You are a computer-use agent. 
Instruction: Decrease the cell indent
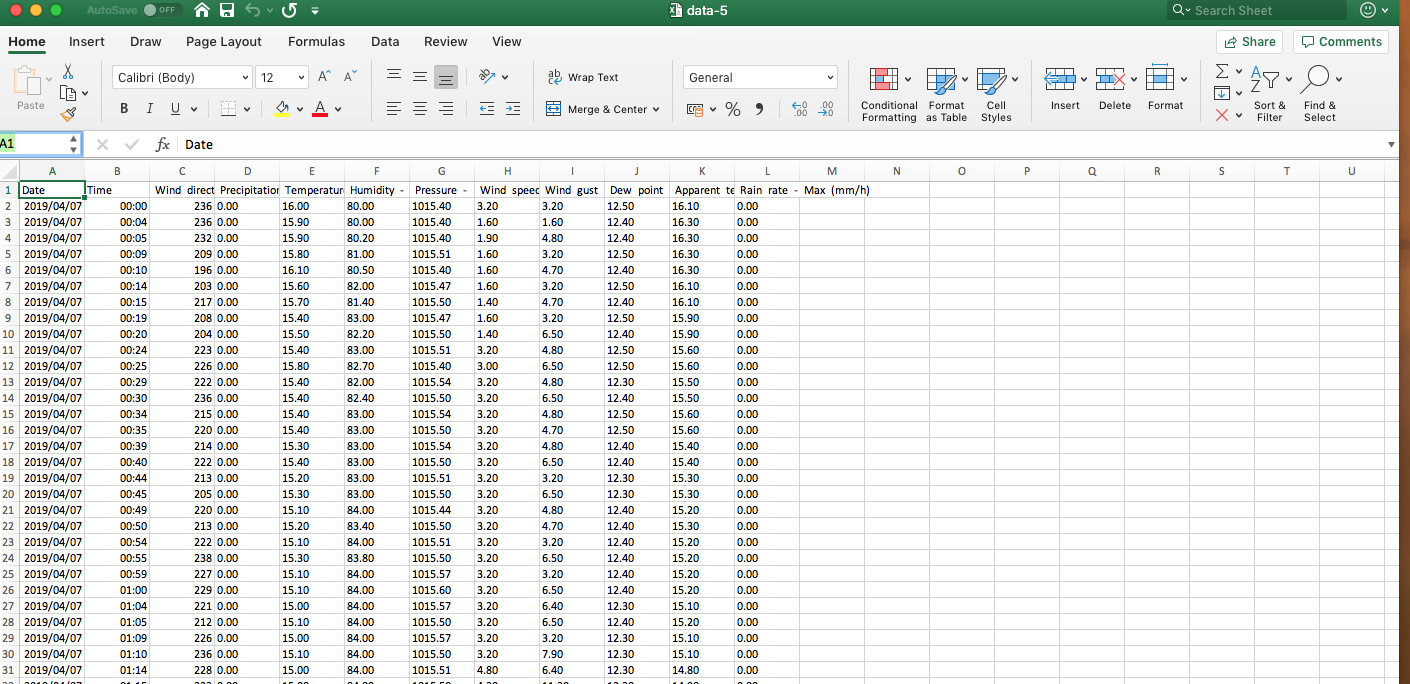[487, 109]
